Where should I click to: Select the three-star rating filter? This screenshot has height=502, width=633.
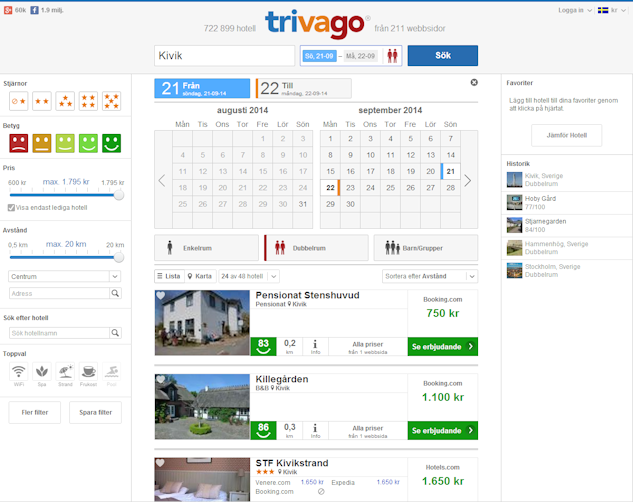click(x=65, y=101)
